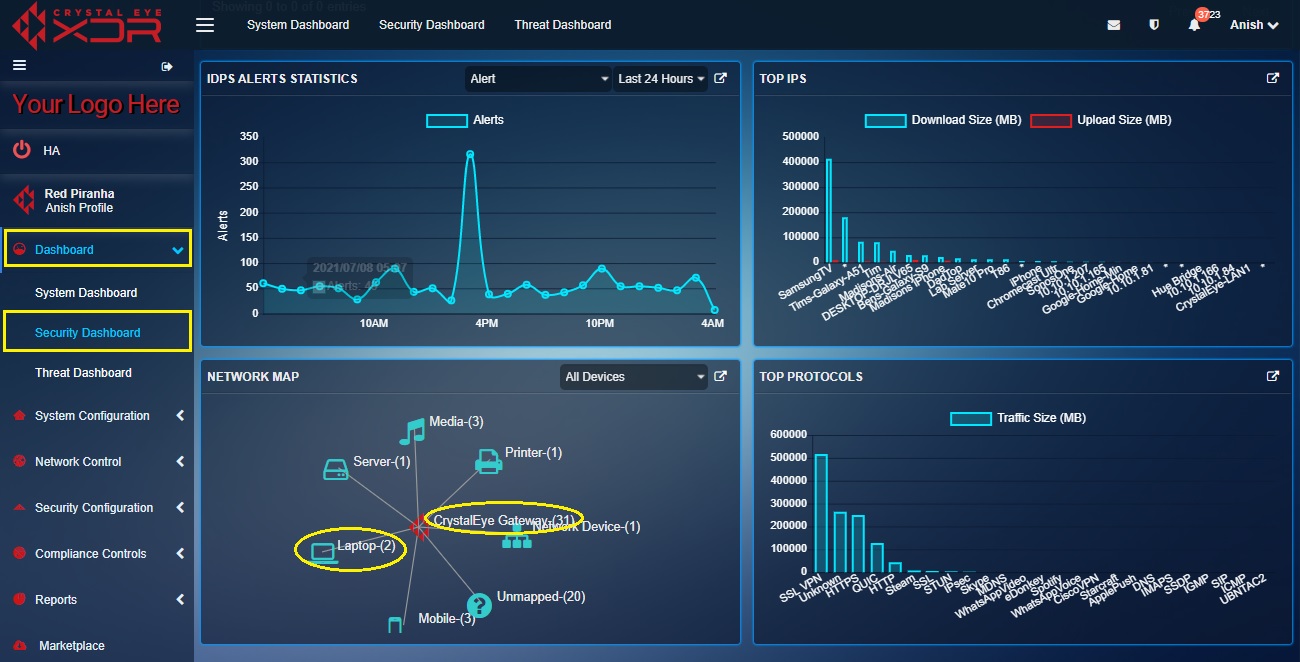Screen dimensions: 1300x662
Task: Toggle the Traffic Size (MB) legend
Action: (1018, 418)
